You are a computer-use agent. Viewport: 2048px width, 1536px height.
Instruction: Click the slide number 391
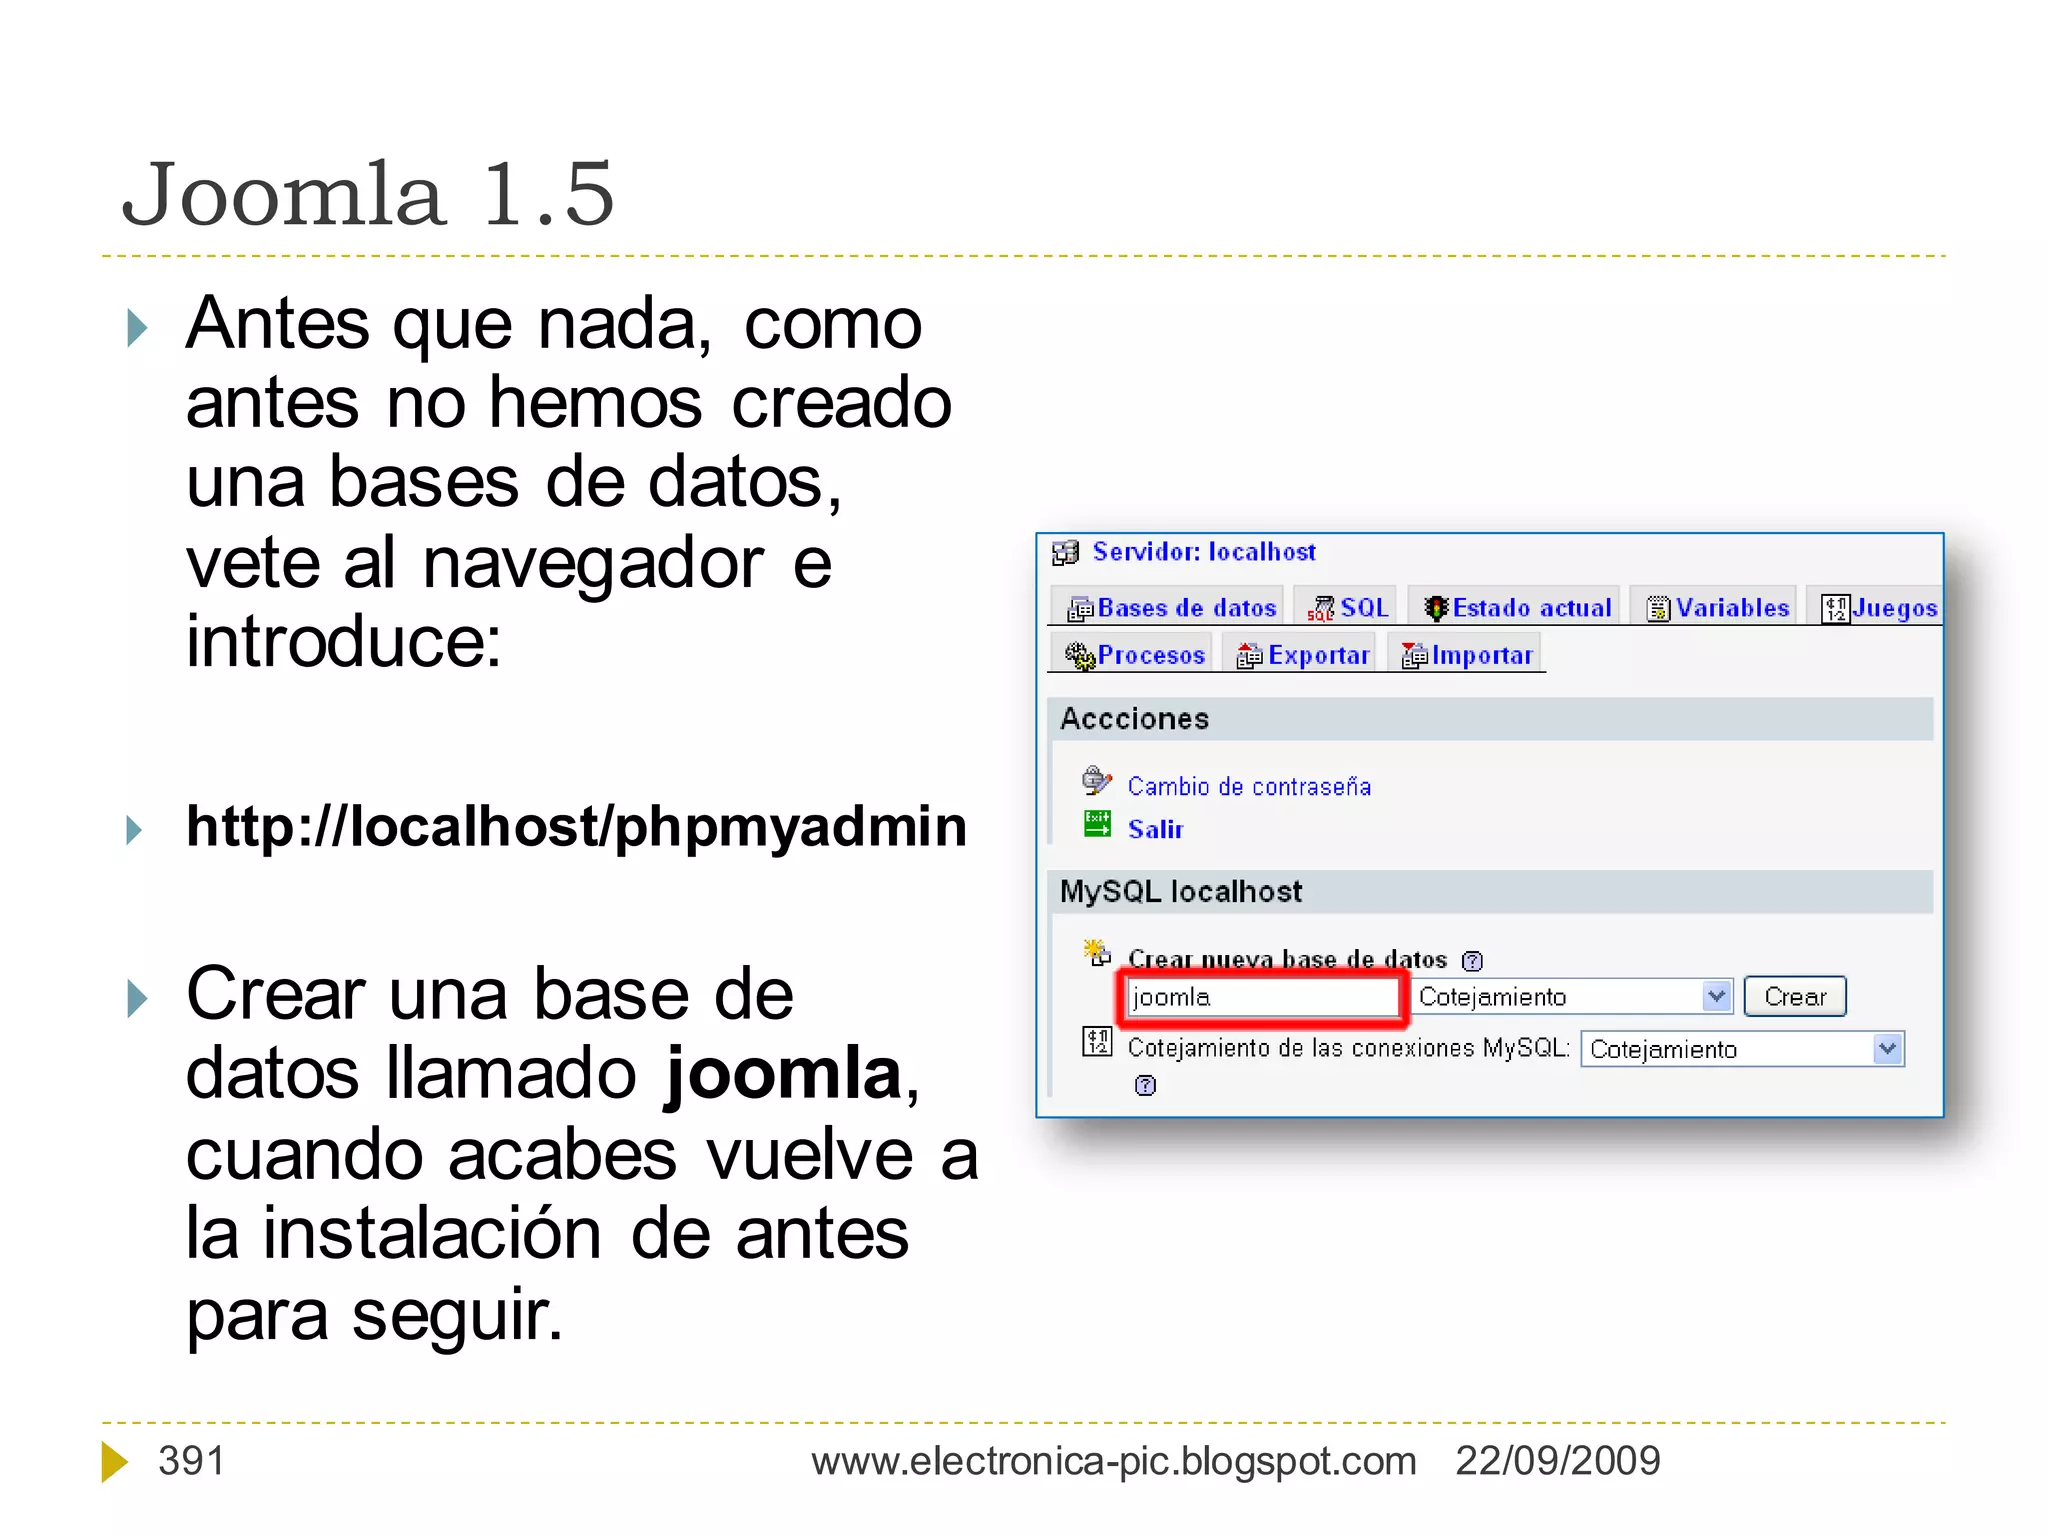(x=191, y=1461)
